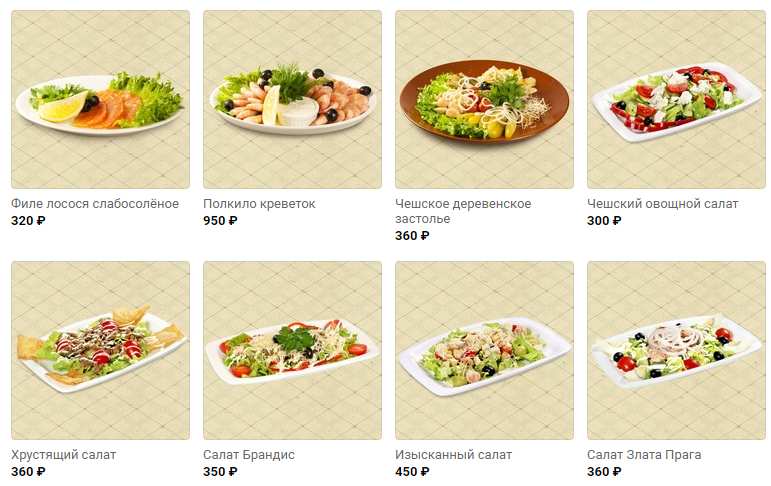Open the Чешский овощной салат dish photo
The width and height of the screenshot is (771, 486).
tap(677, 99)
